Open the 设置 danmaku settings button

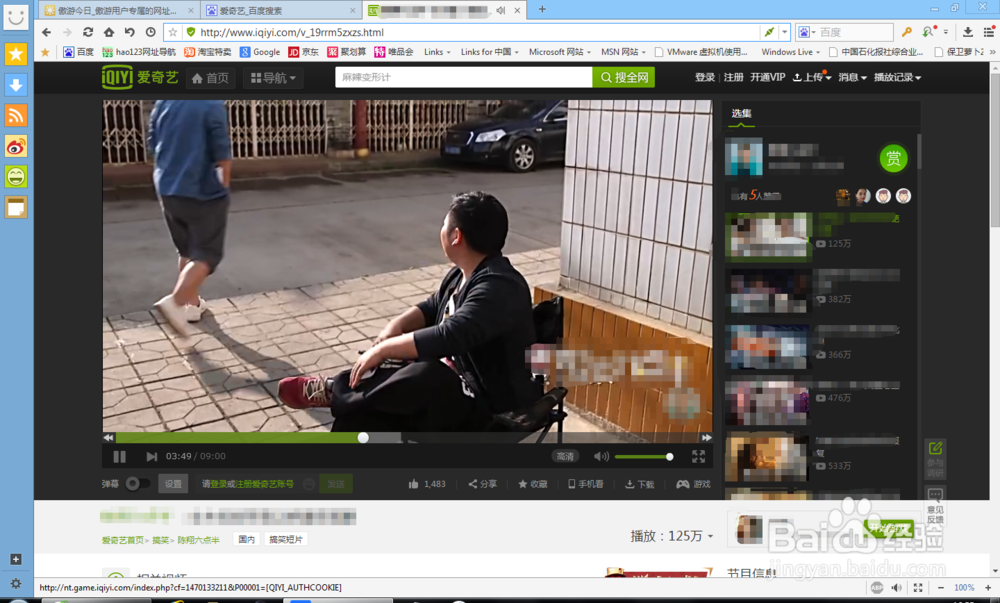(x=173, y=484)
